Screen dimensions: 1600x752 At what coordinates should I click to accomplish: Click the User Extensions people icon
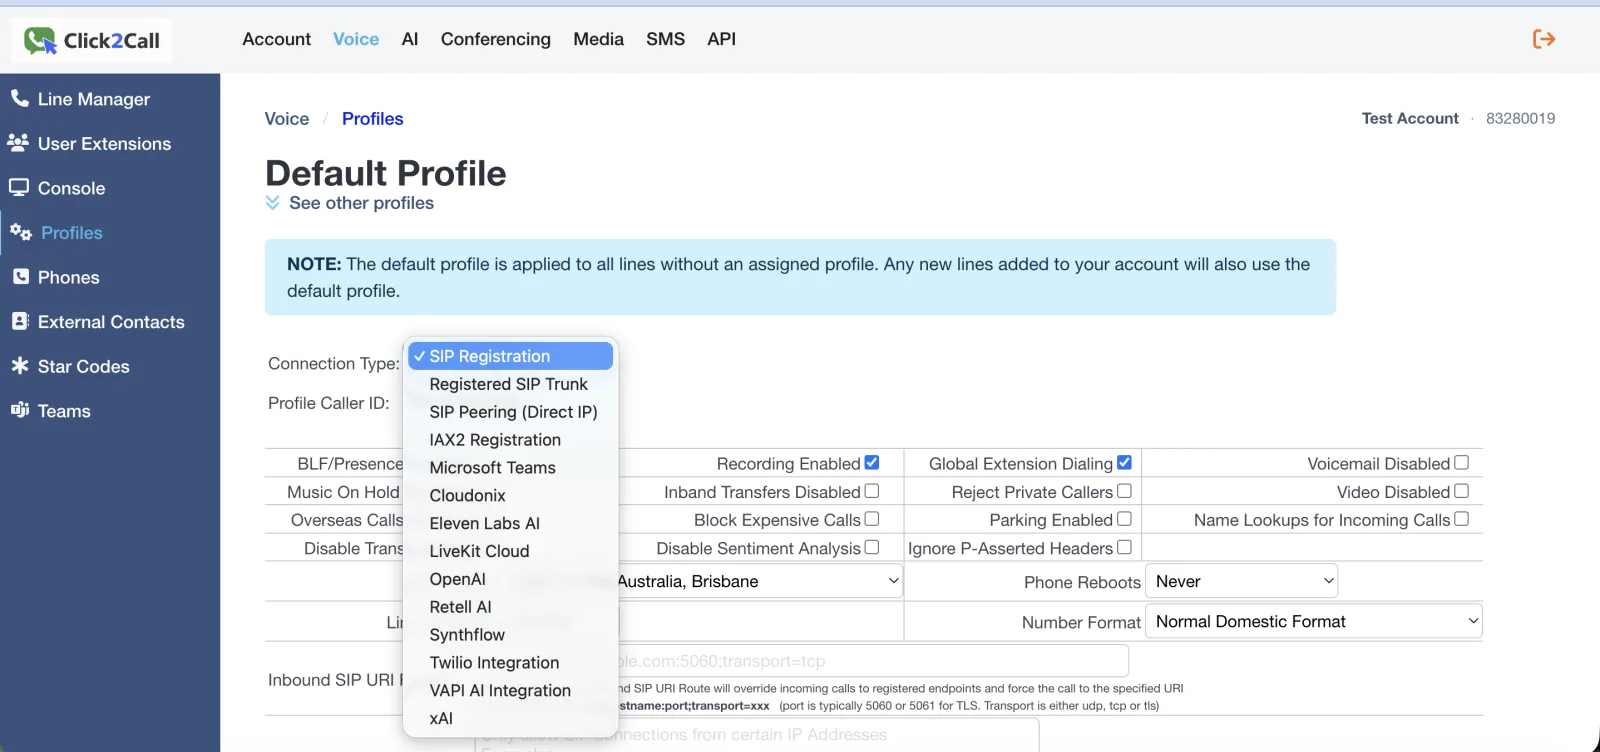coord(18,143)
